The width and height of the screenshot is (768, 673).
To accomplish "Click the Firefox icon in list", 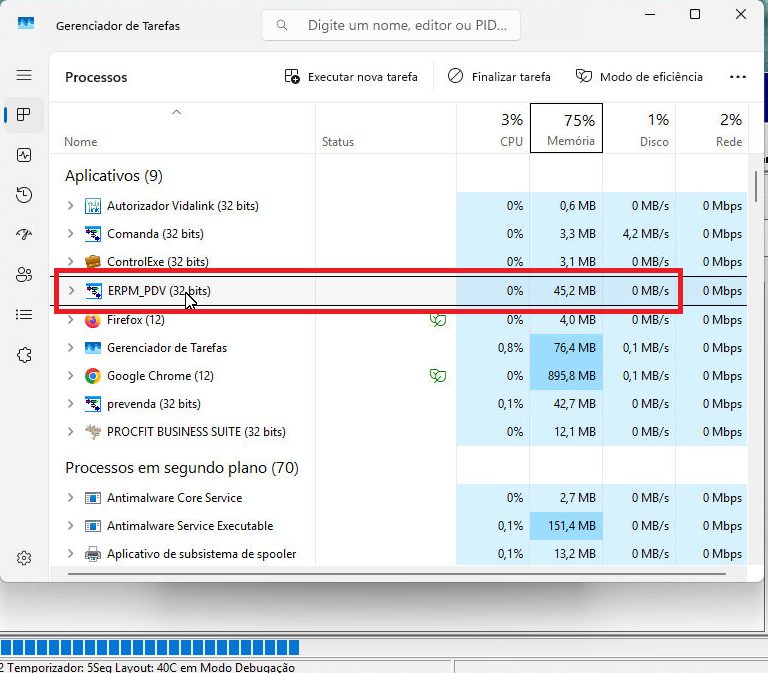I will pyautogui.click(x=93, y=320).
